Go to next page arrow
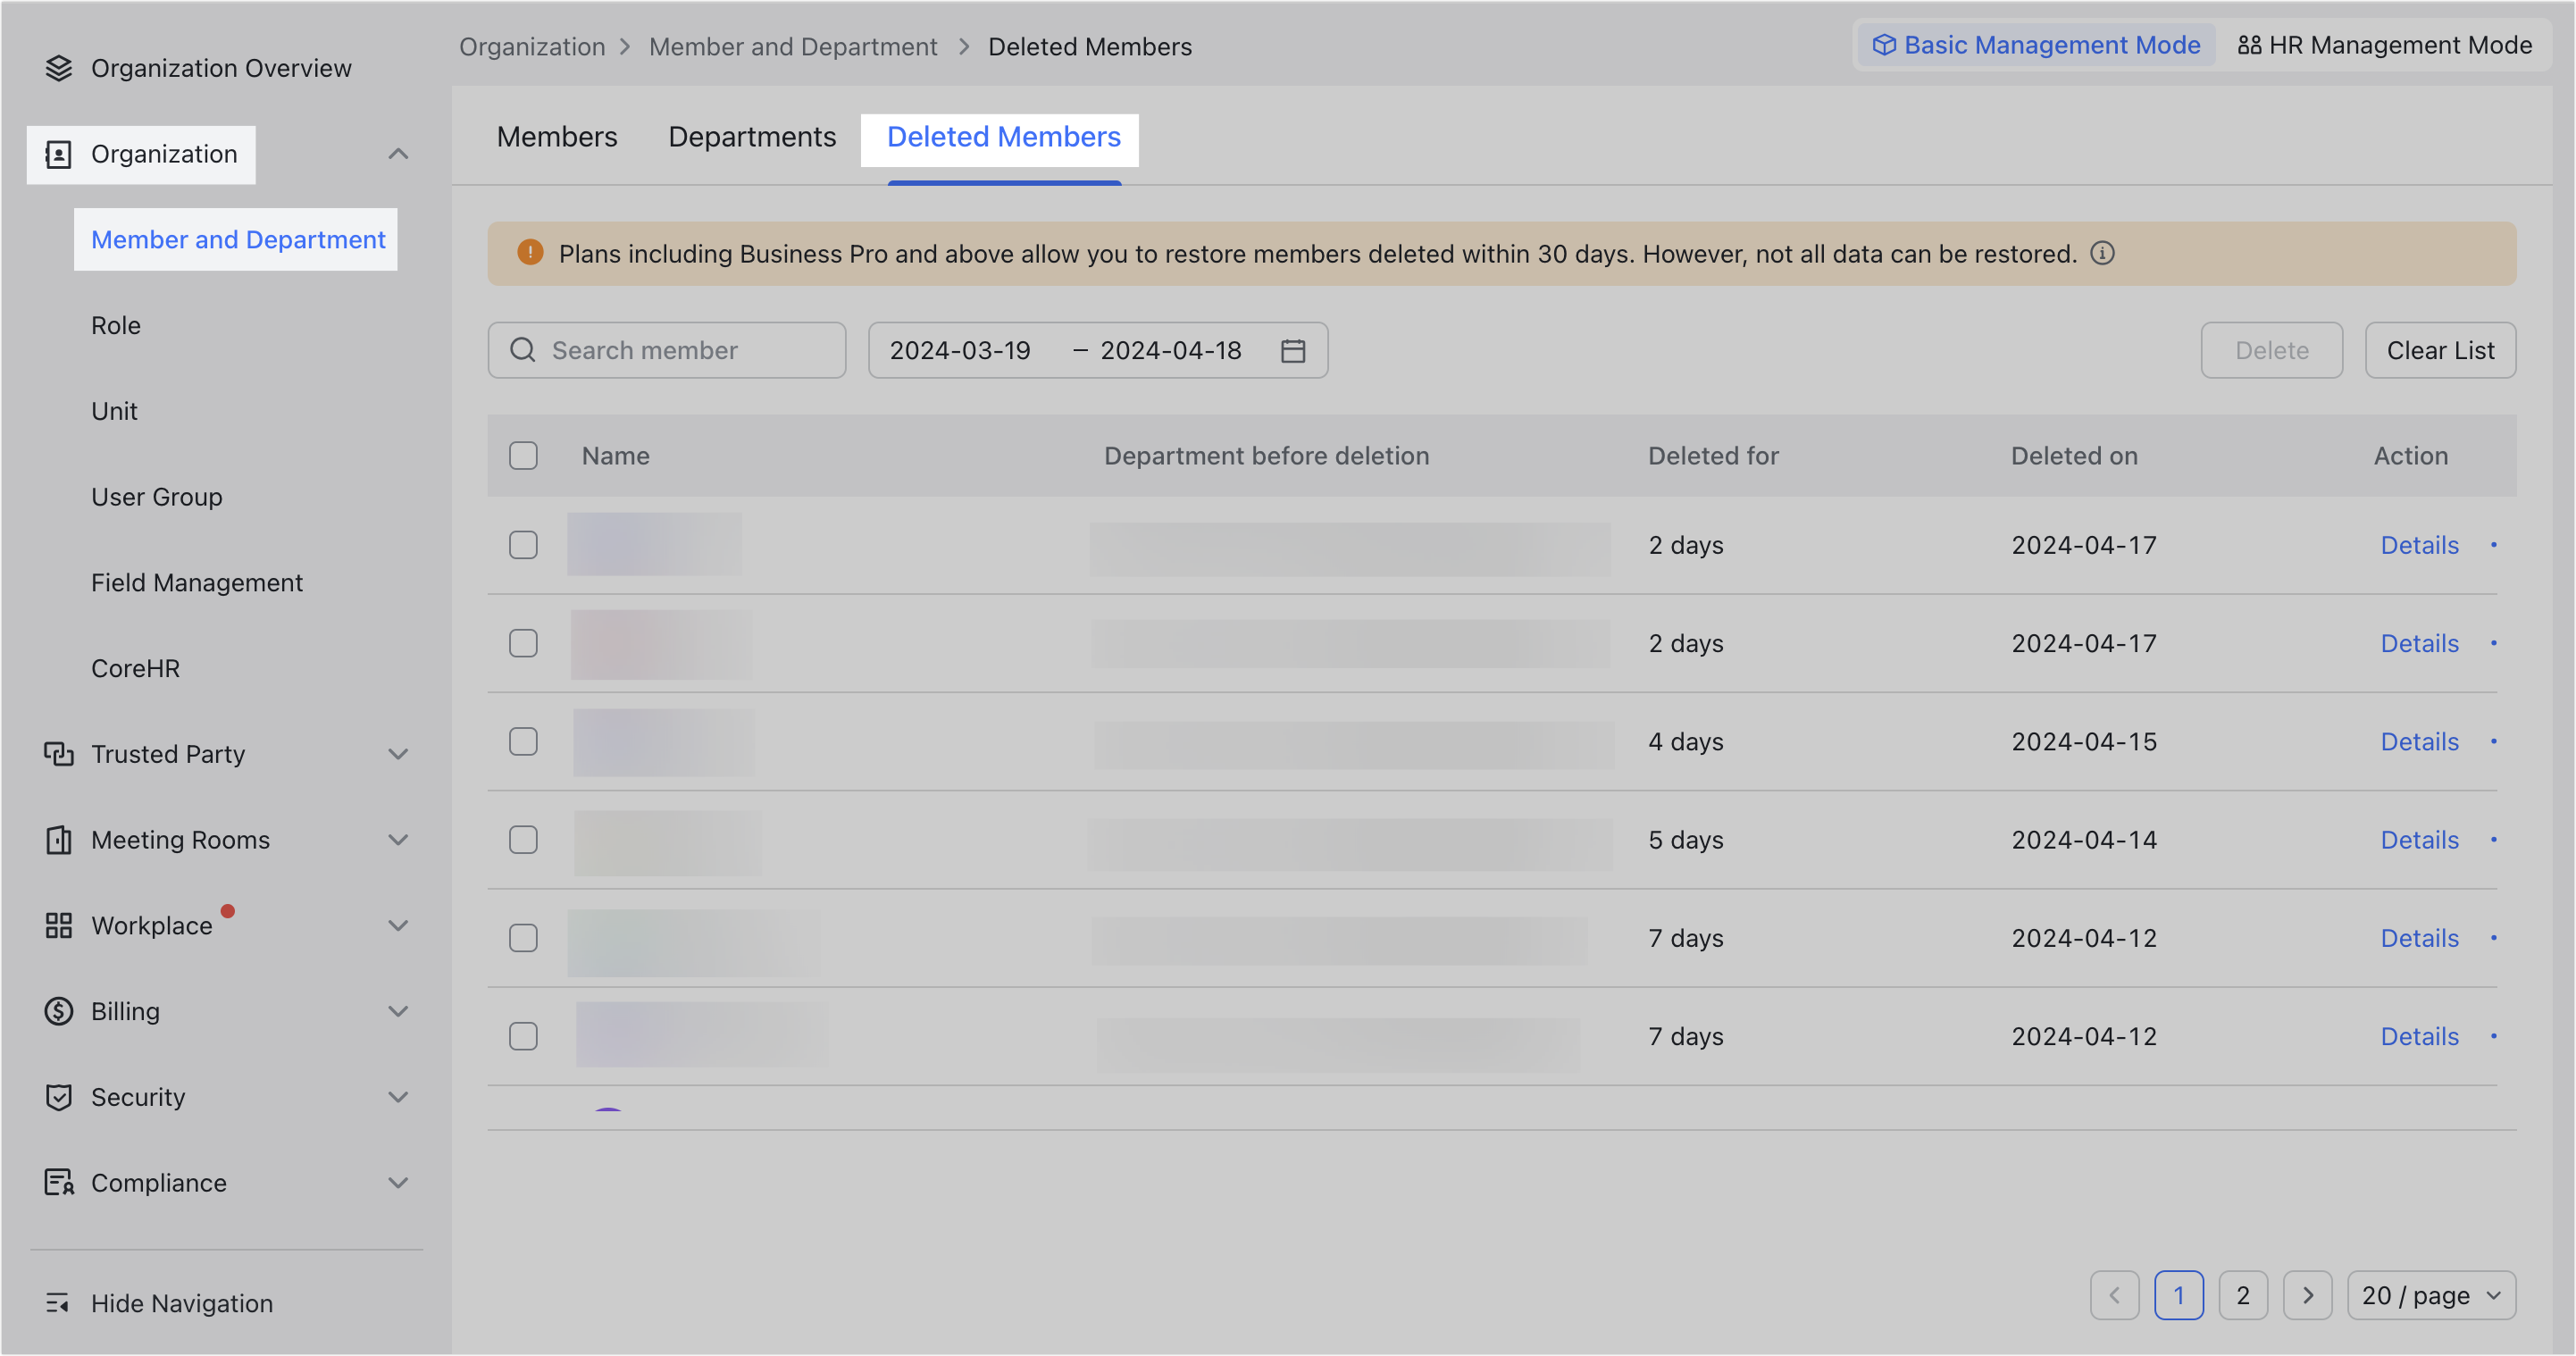The width and height of the screenshot is (2576, 1356). click(x=2307, y=1296)
